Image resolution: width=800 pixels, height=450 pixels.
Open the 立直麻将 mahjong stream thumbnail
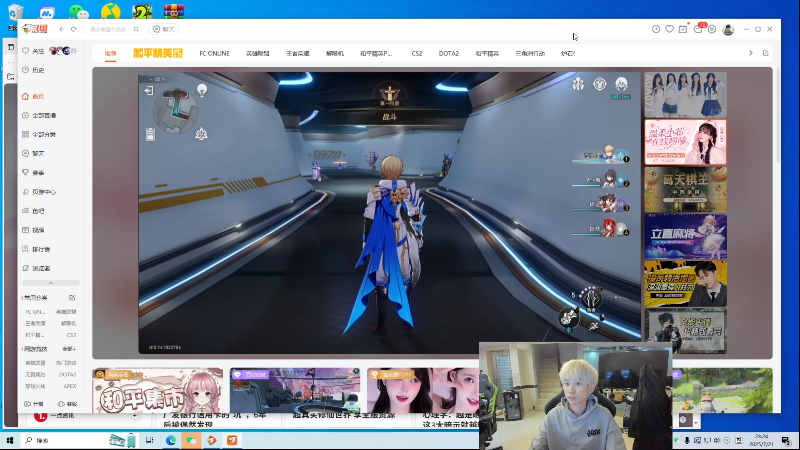[685, 236]
